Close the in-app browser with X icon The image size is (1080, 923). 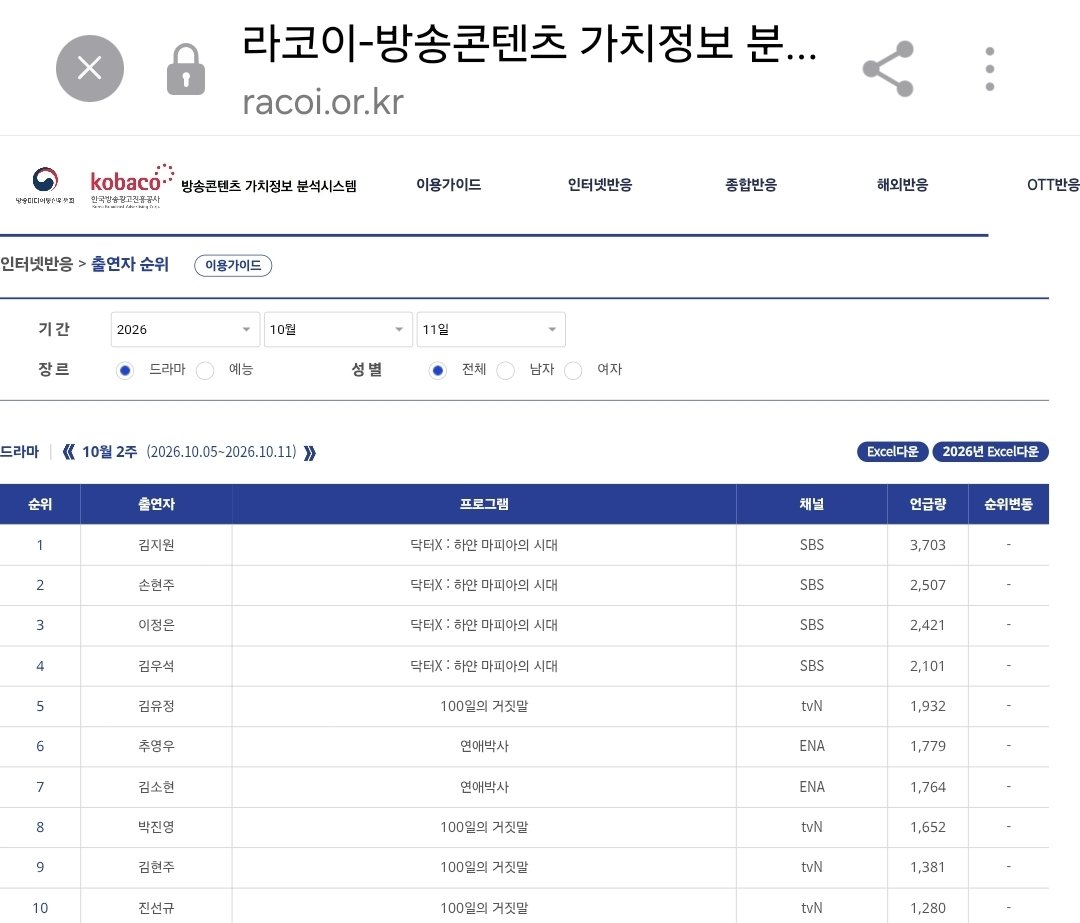pyautogui.click(x=90, y=68)
